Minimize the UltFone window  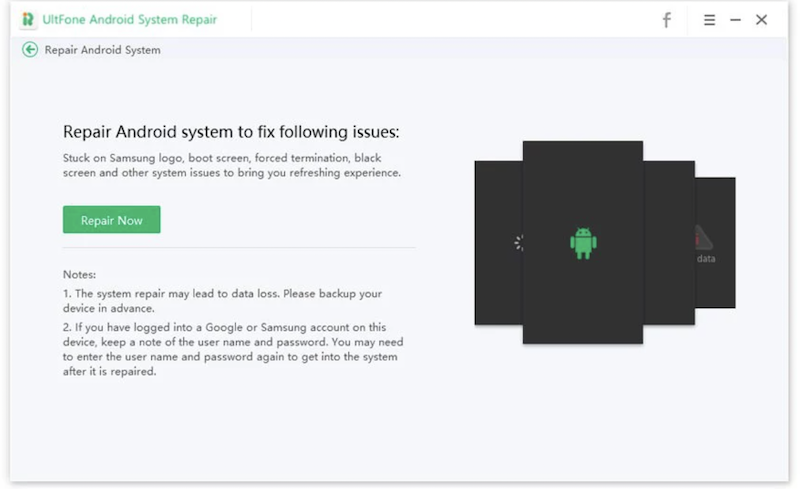(x=735, y=20)
